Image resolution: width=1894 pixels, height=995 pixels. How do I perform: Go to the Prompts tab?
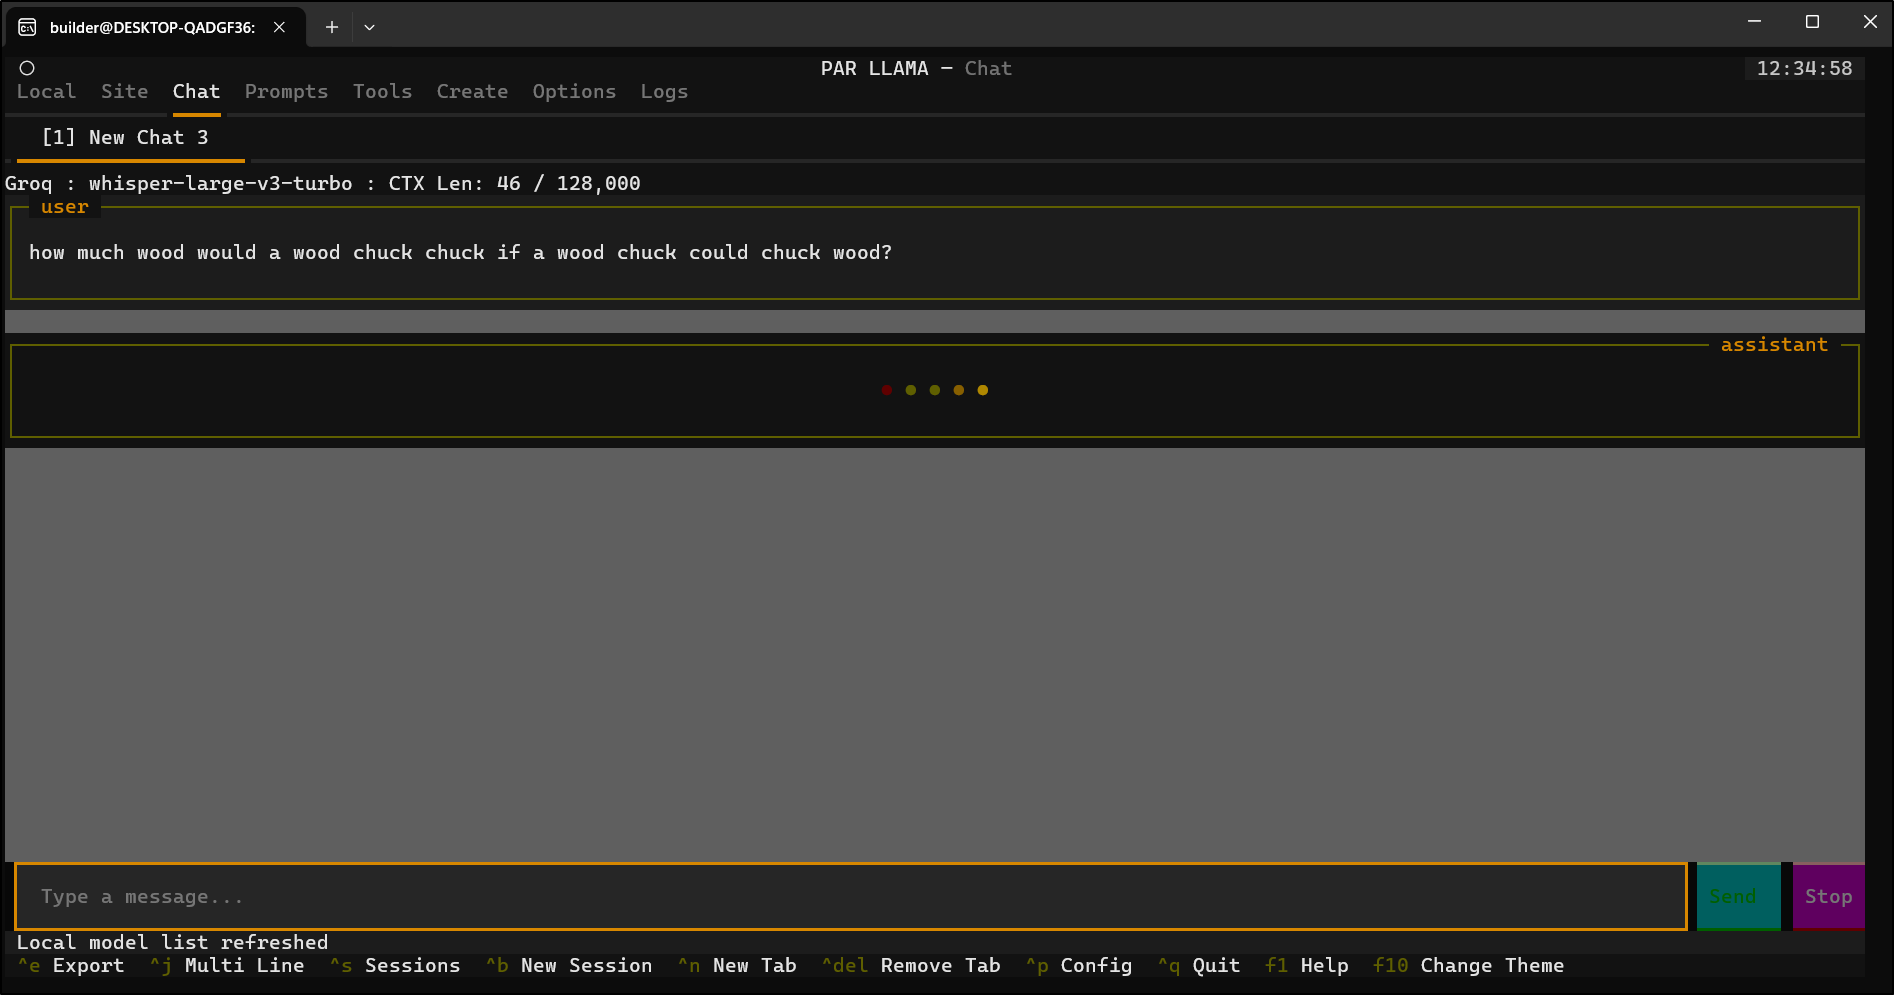pyautogui.click(x=286, y=92)
